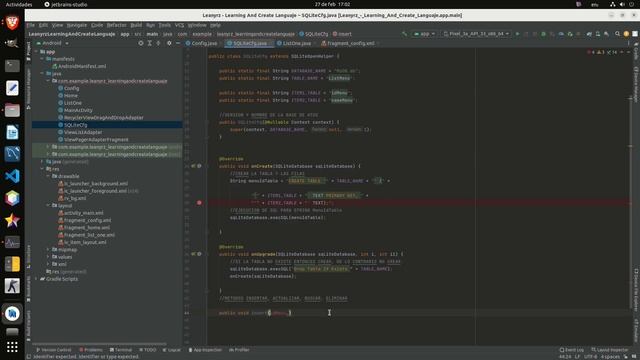Open activity_main.xml in layout folder
This screenshot has height=360, width=640.
click(84, 213)
